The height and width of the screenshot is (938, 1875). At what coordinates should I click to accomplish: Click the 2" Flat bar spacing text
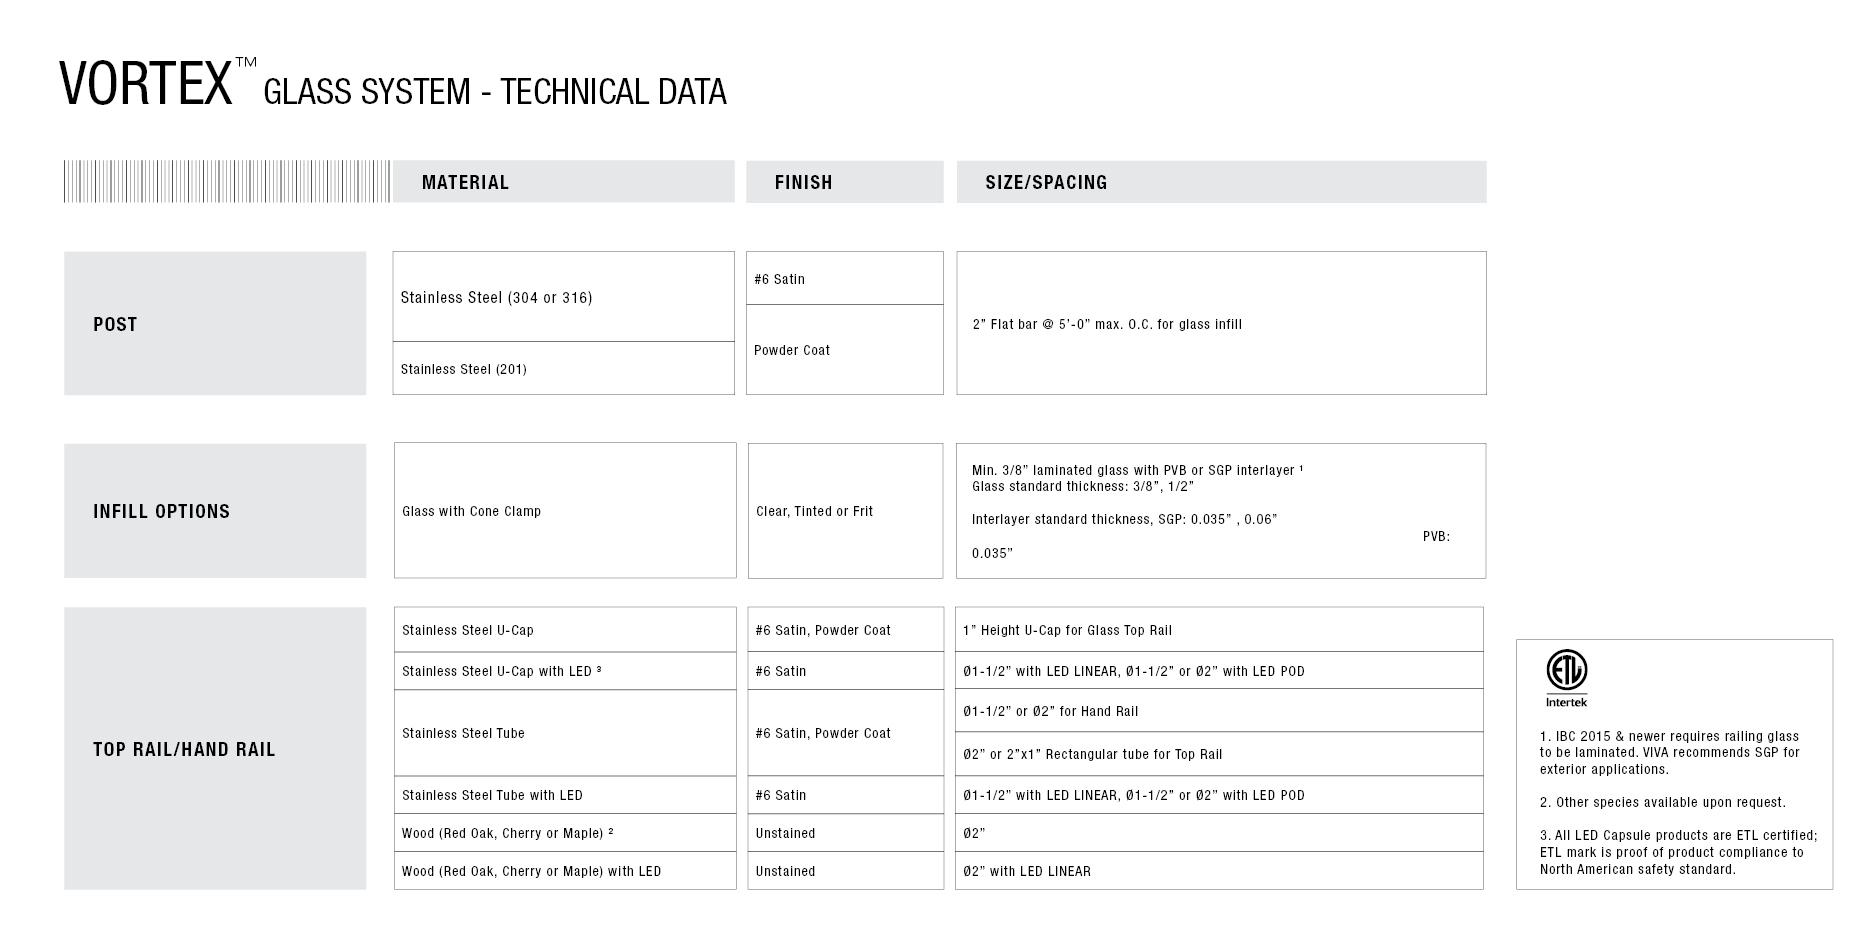[x=1107, y=324]
